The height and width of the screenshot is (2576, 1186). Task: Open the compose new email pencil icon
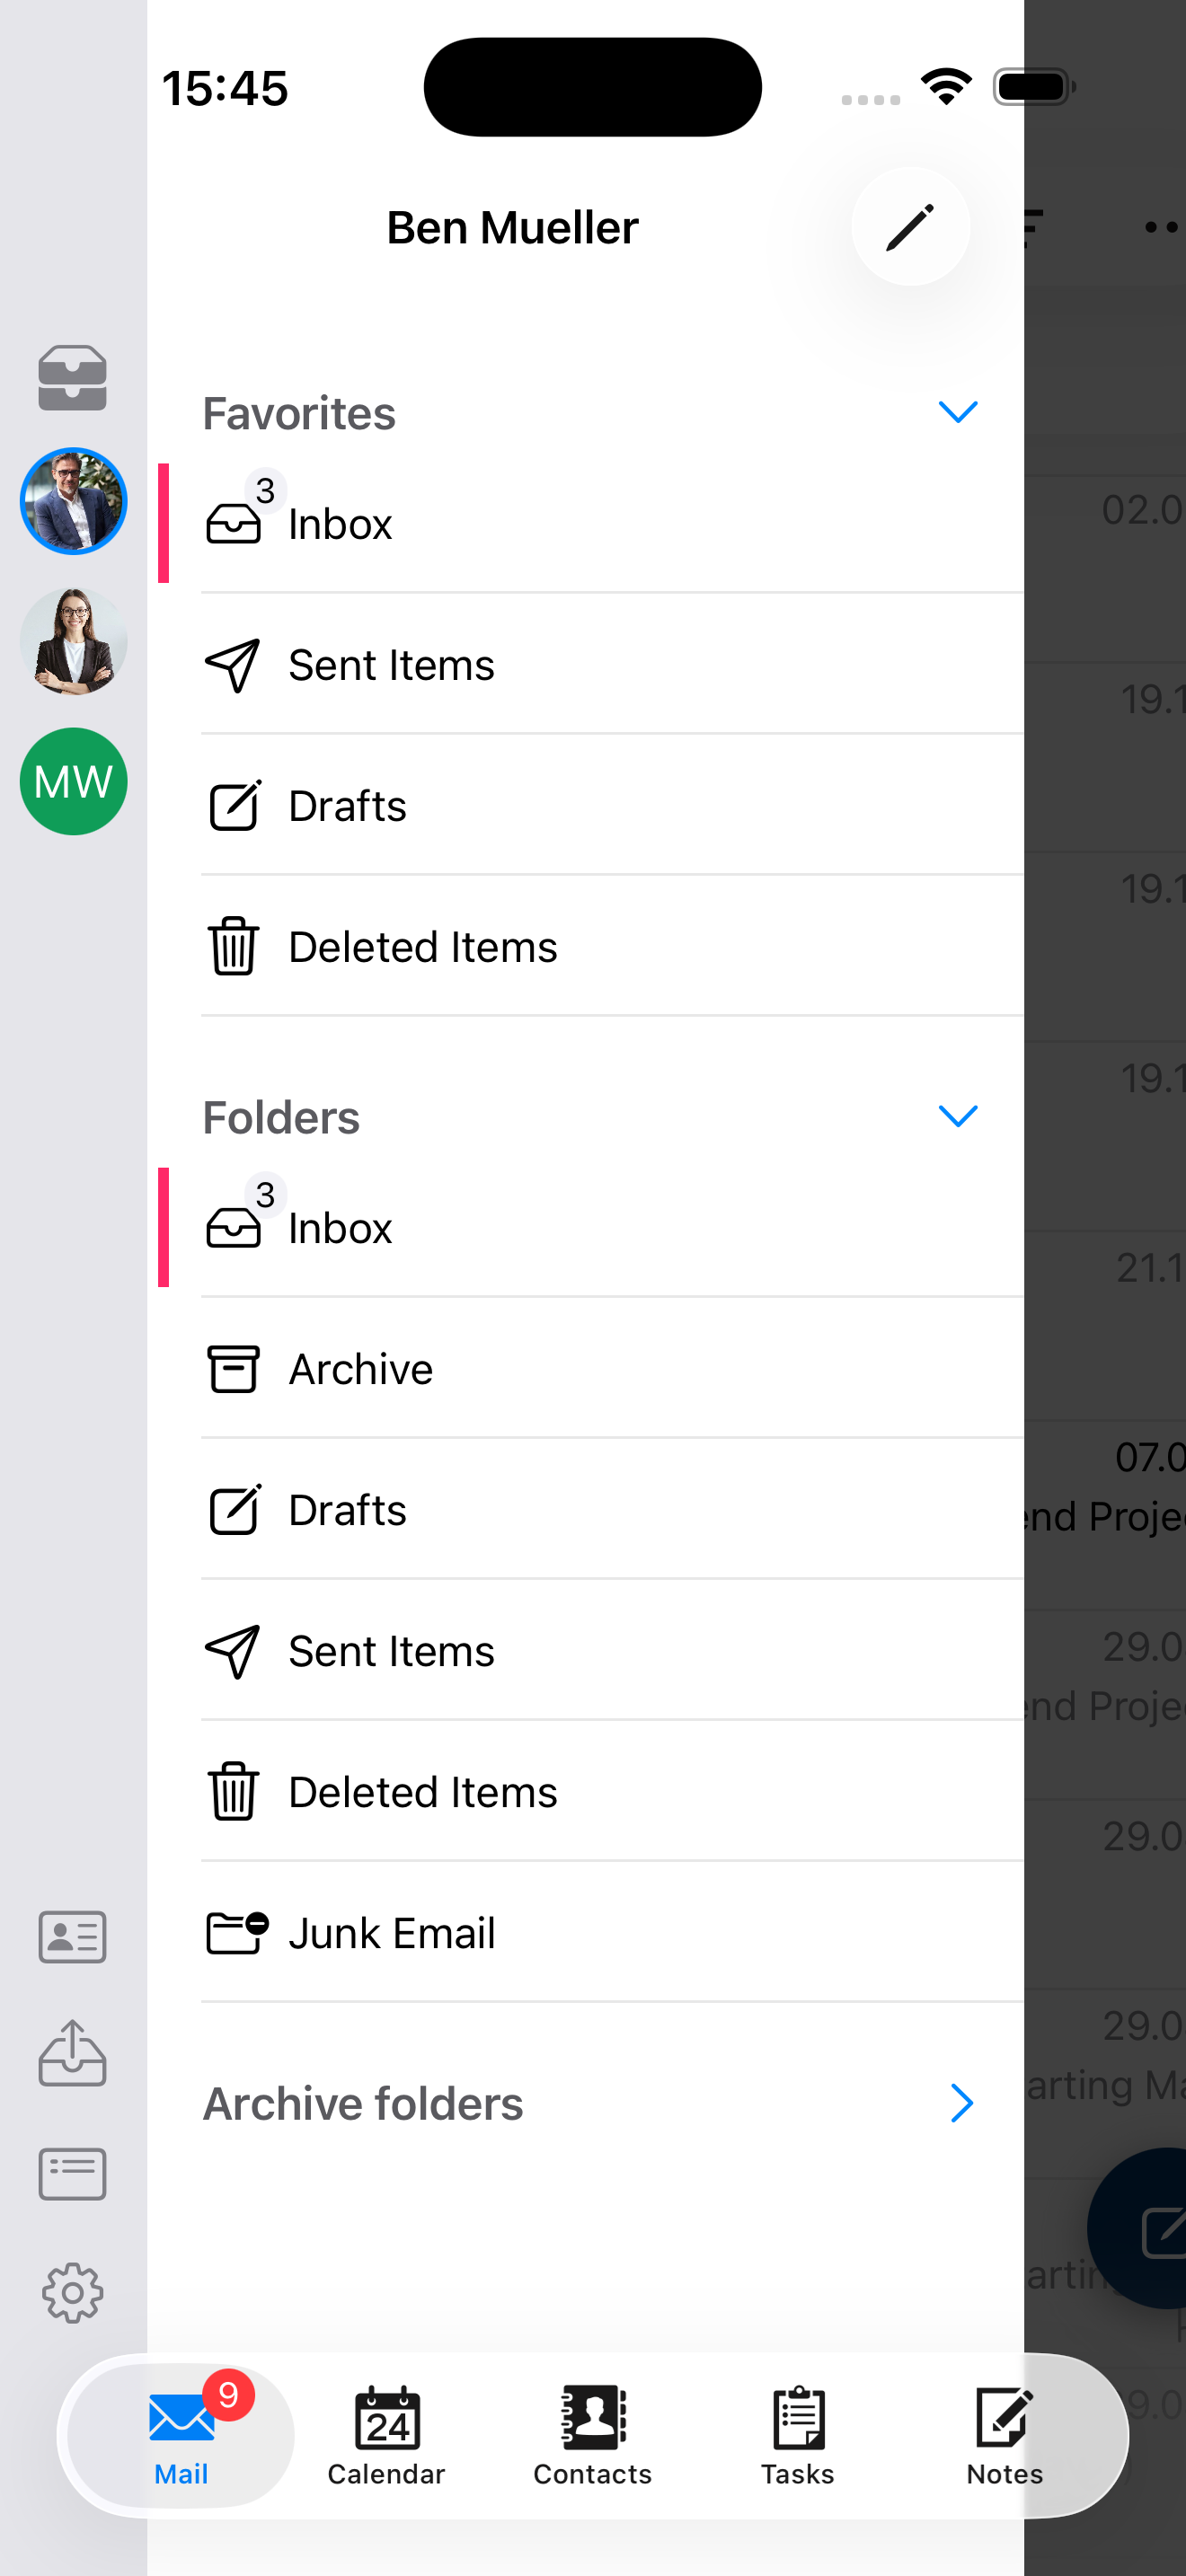point(910,227)
